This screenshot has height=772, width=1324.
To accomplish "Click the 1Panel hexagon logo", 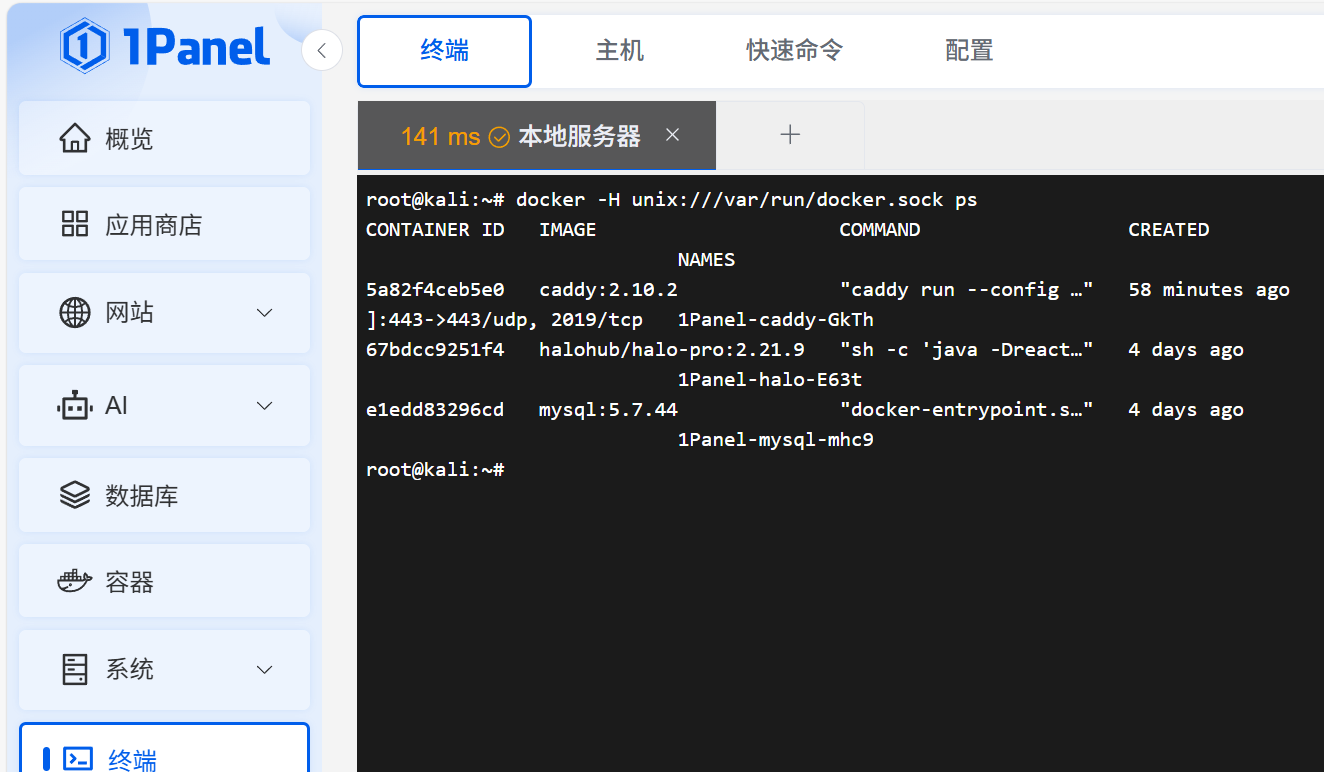I will (x=84, y=46).
